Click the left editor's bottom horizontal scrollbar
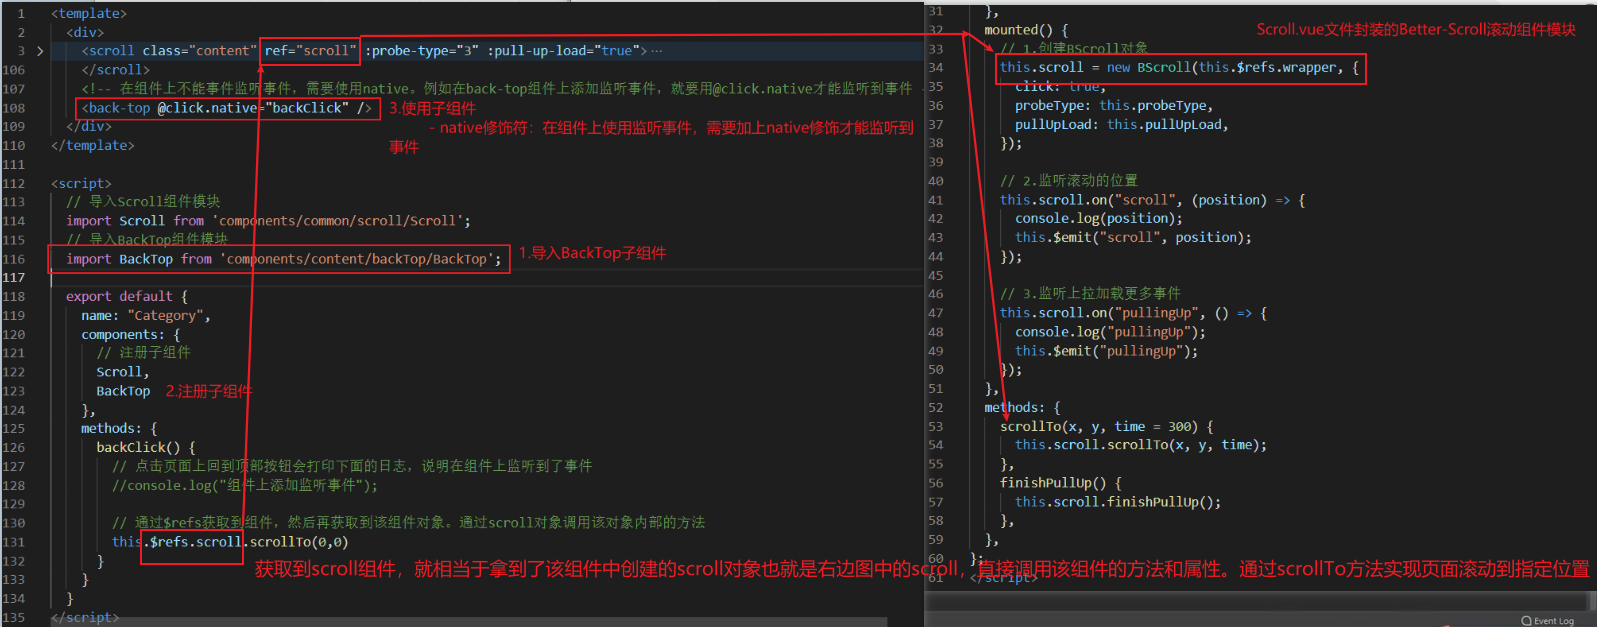The height and width of the screenshot is (627, 1597). 470,622
